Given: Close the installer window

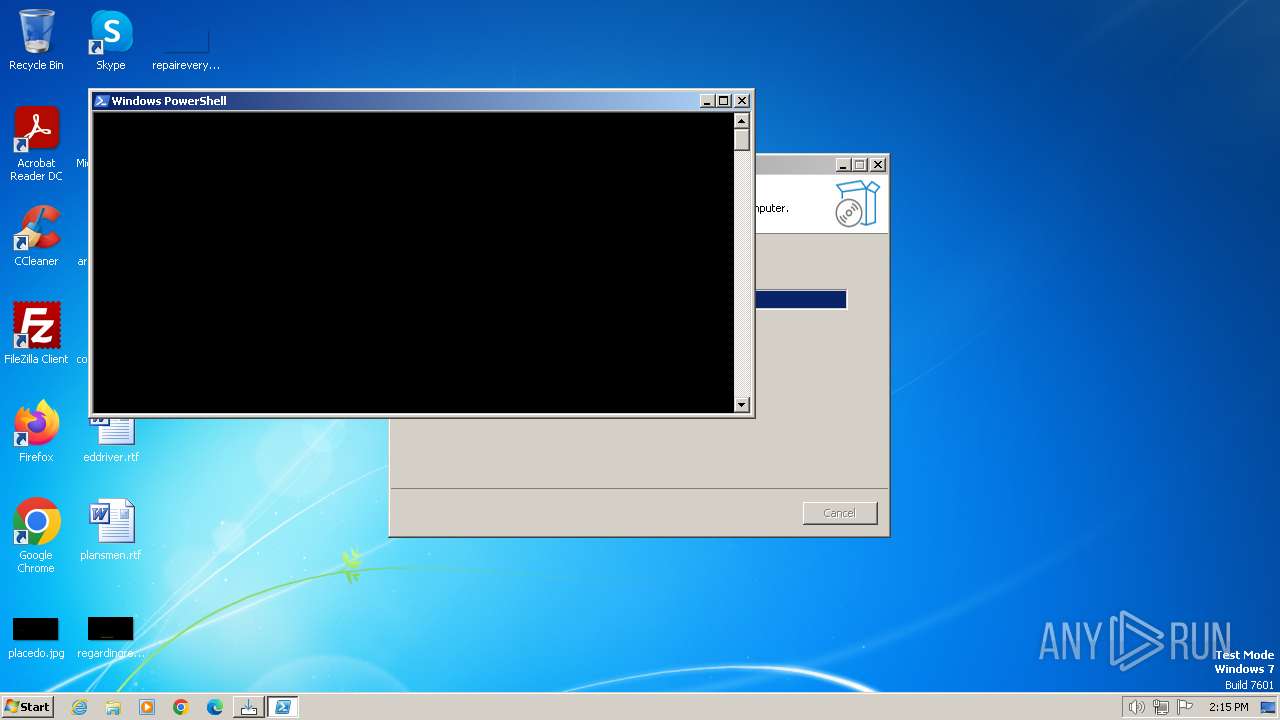Looking at the screenshot, I should tap(878, 165).
